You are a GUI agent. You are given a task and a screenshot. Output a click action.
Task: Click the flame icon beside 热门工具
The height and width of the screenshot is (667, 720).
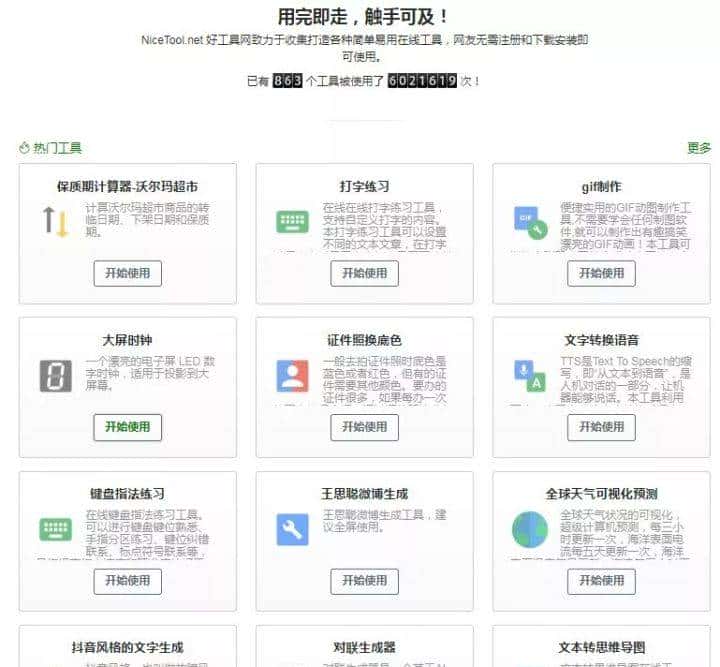(24, 148)
